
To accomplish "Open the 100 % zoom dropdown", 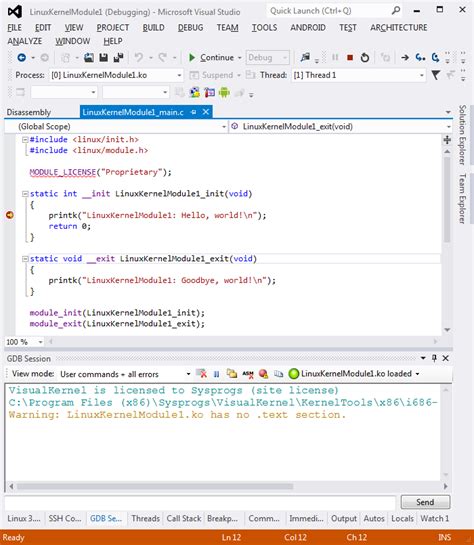I will [40, 342].
